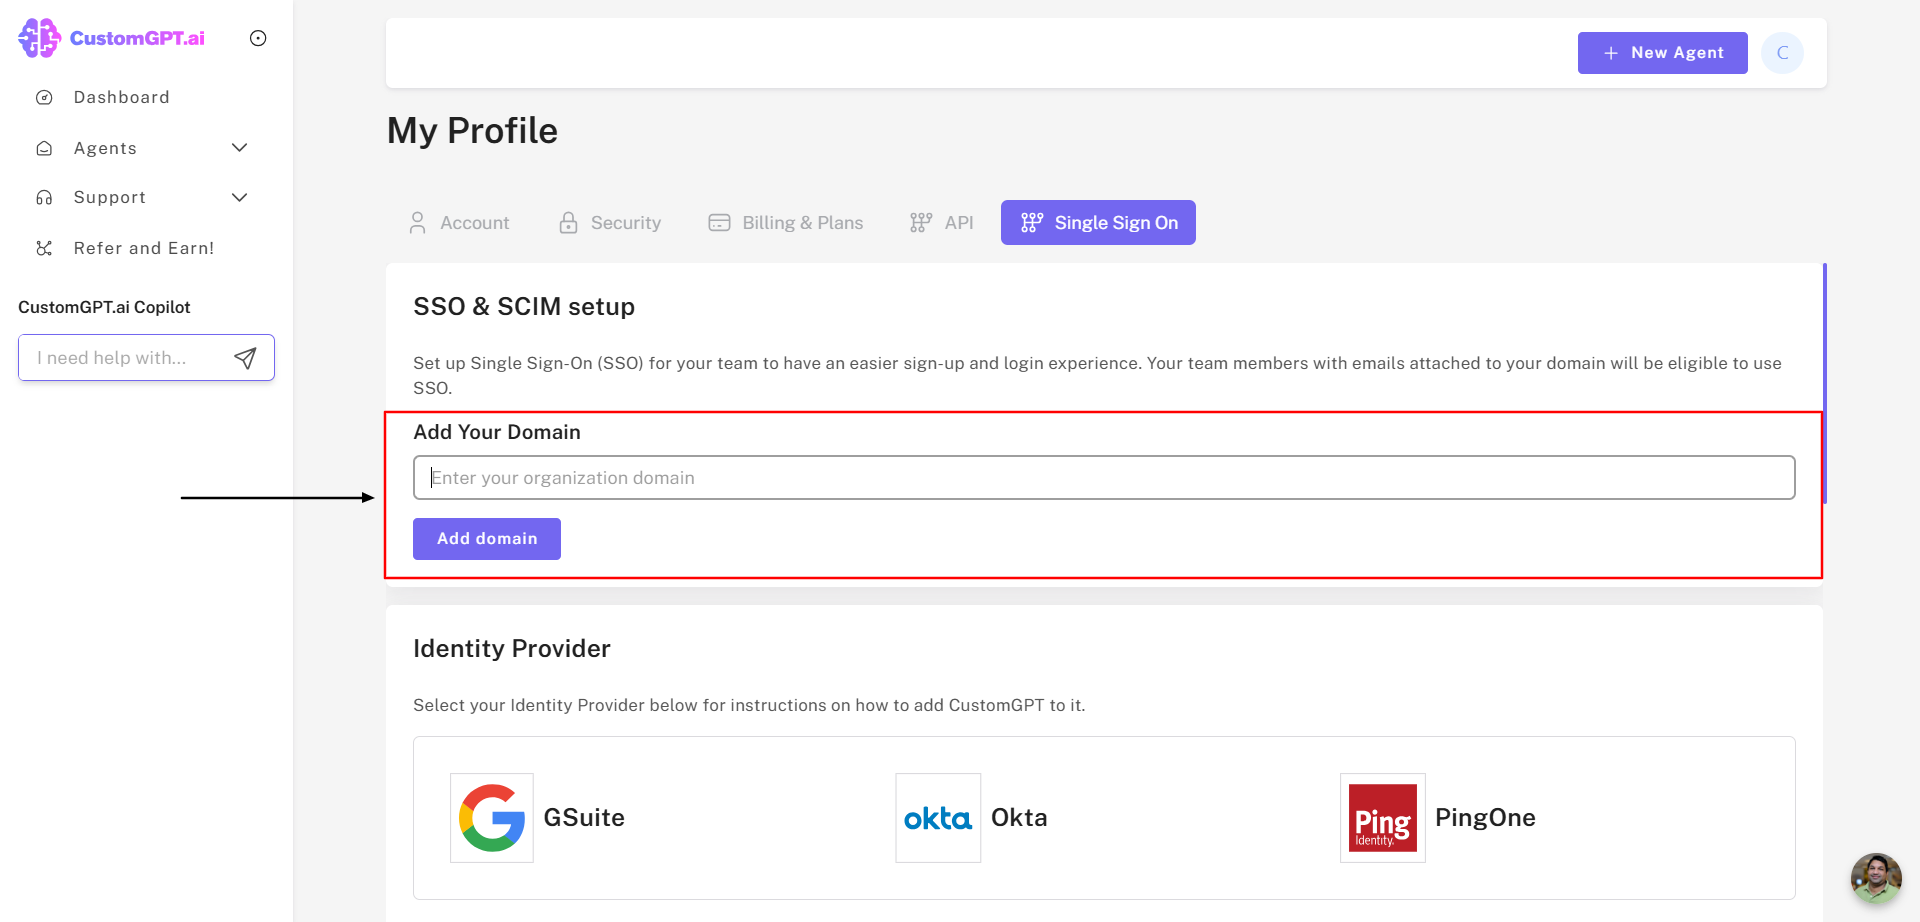This screenshot has height=922, width=1920.
Task: Collapse sidebar using the circle toggle icon
Action: 258,38
